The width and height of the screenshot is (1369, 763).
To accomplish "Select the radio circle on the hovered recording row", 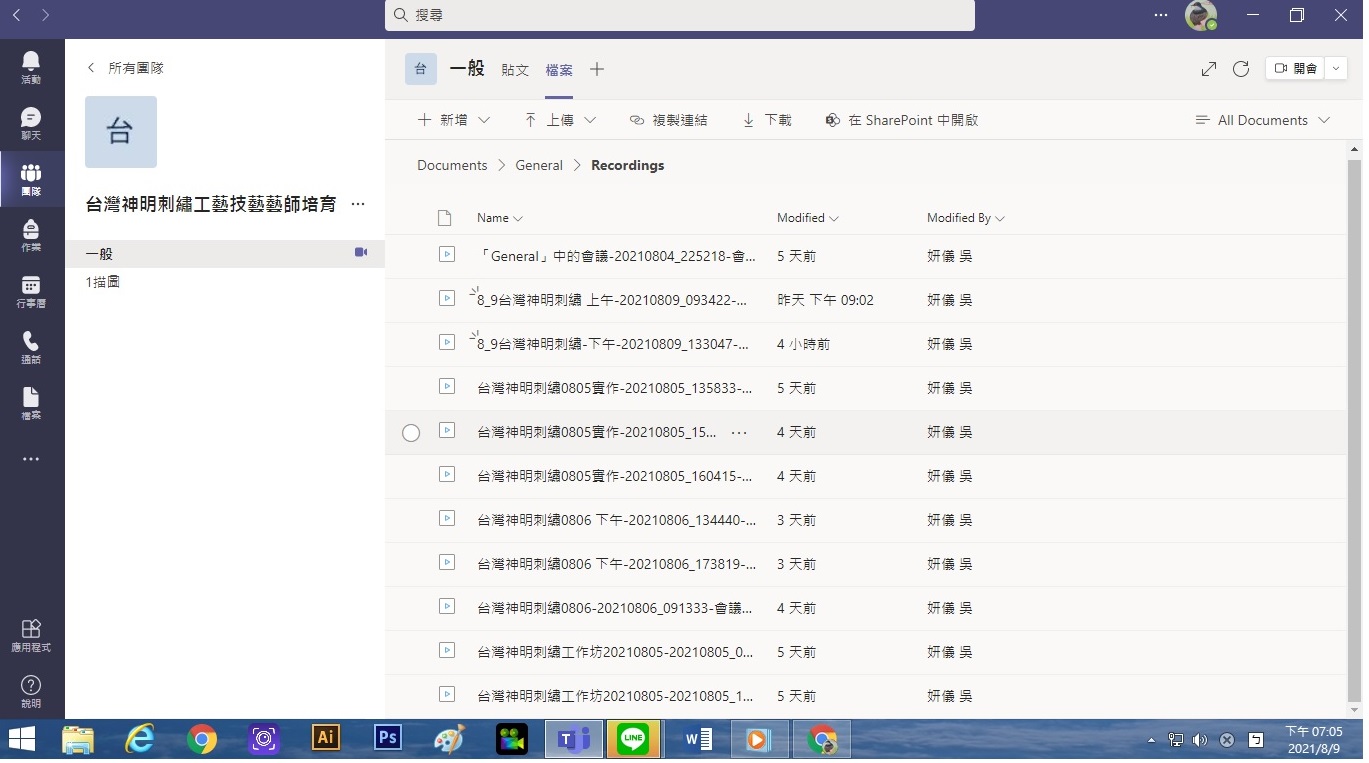I will tap(411, 433).
